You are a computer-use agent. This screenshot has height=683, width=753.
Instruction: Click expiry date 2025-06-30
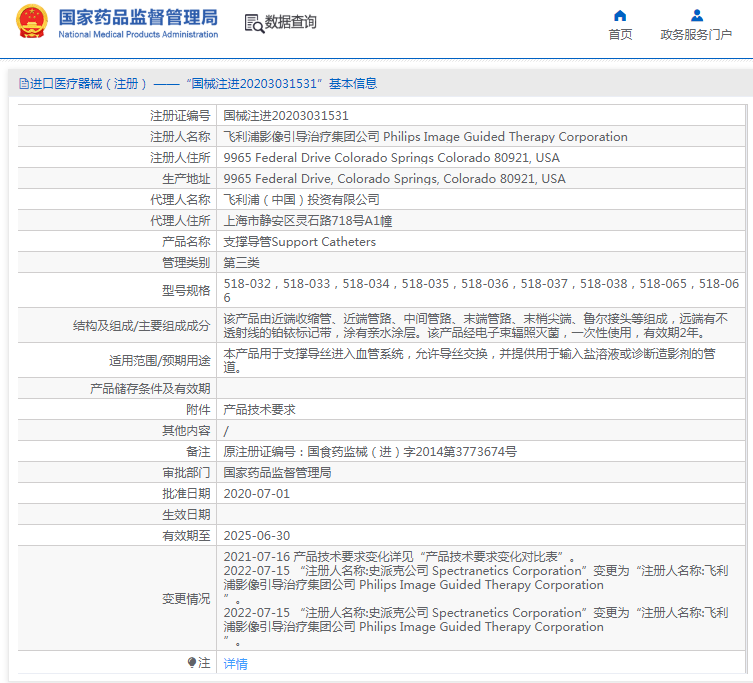pyautogui.click(x=256, y=536)
